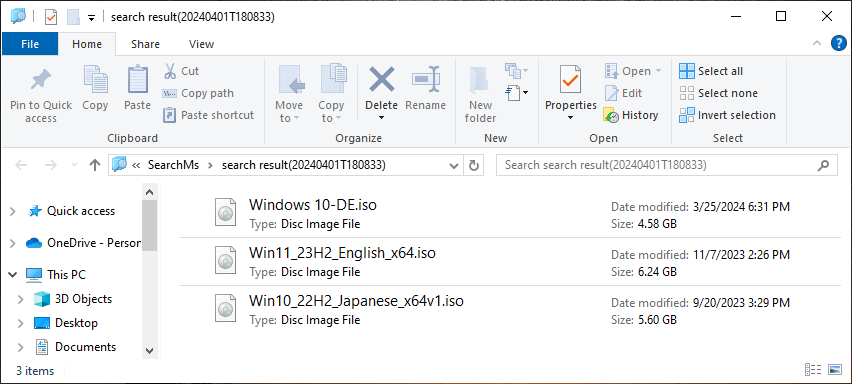Click Select all
Image resolution: width=852 pixels, height=384 pixels.
pyautogui.click(x=711, y=71)
